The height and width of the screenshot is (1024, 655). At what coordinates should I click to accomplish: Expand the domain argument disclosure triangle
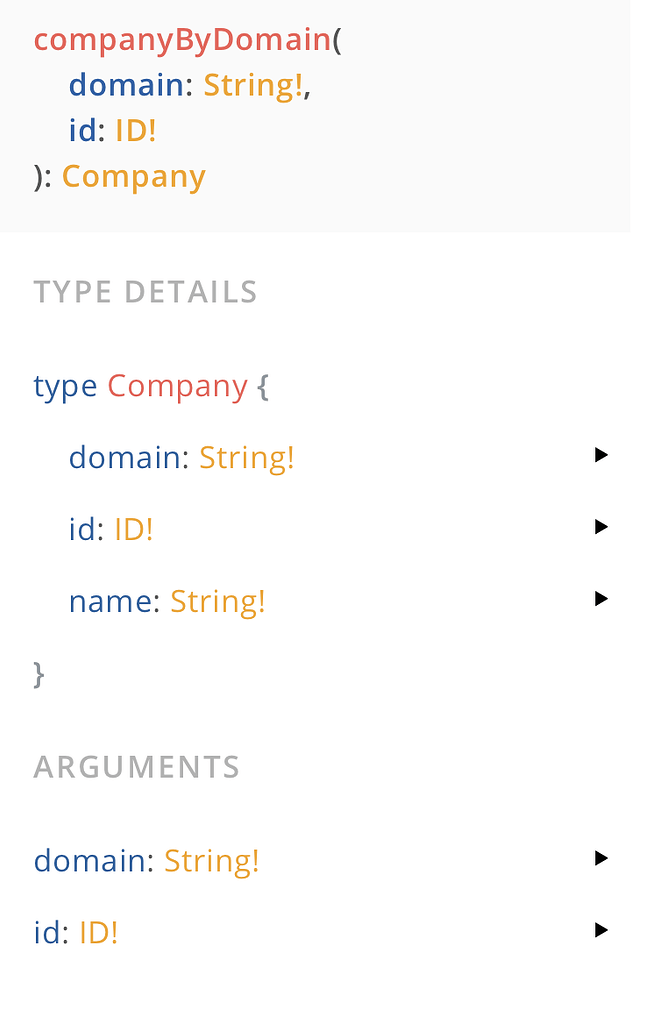click(601, 857)
